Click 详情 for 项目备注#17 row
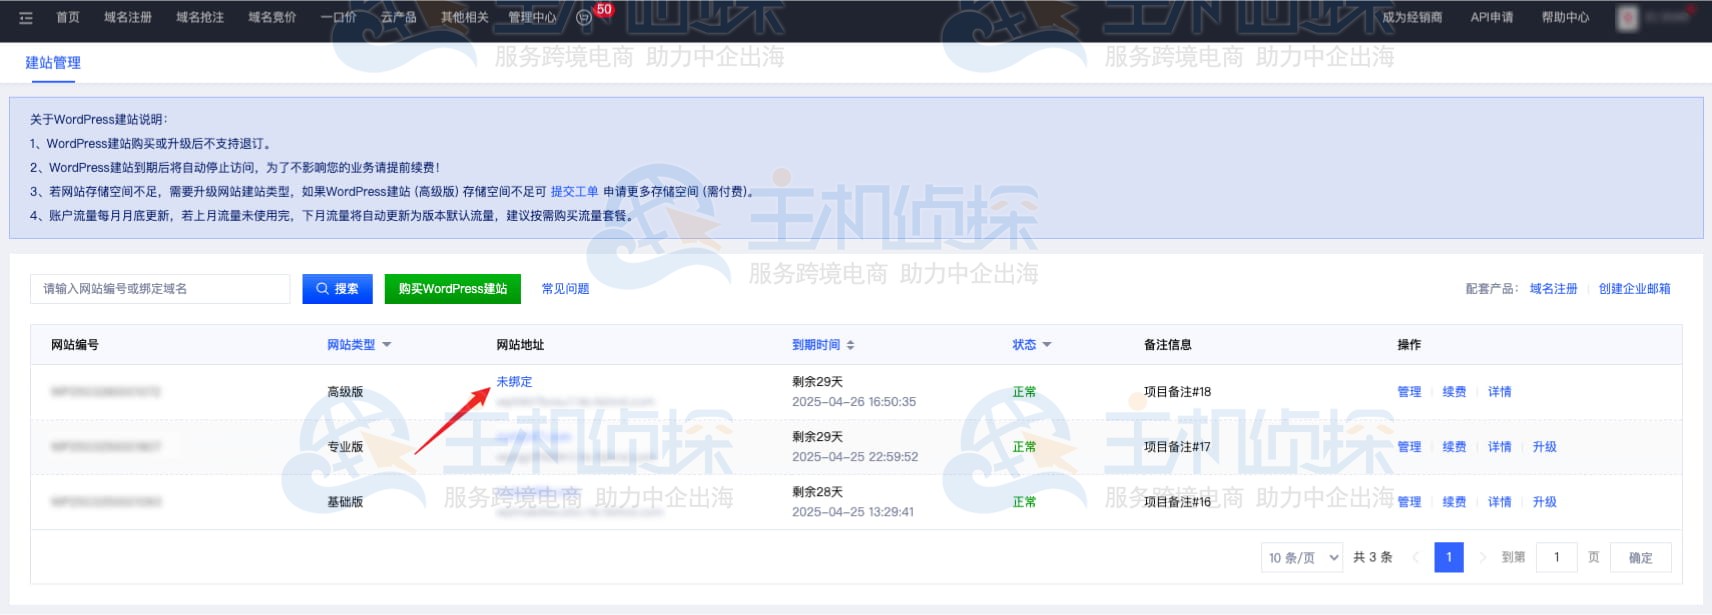 (x=1499, y=447)
